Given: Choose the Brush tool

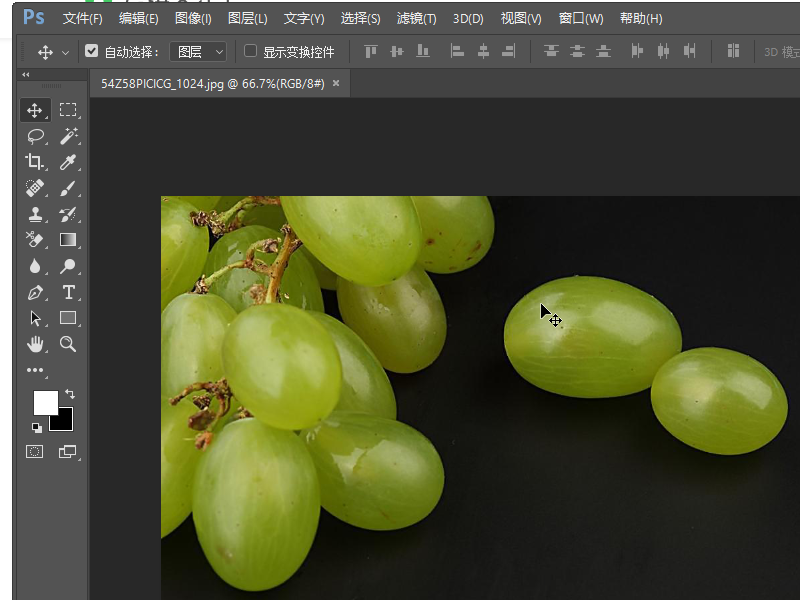Looking at the screenshot, I should click(x=68, y=188).
